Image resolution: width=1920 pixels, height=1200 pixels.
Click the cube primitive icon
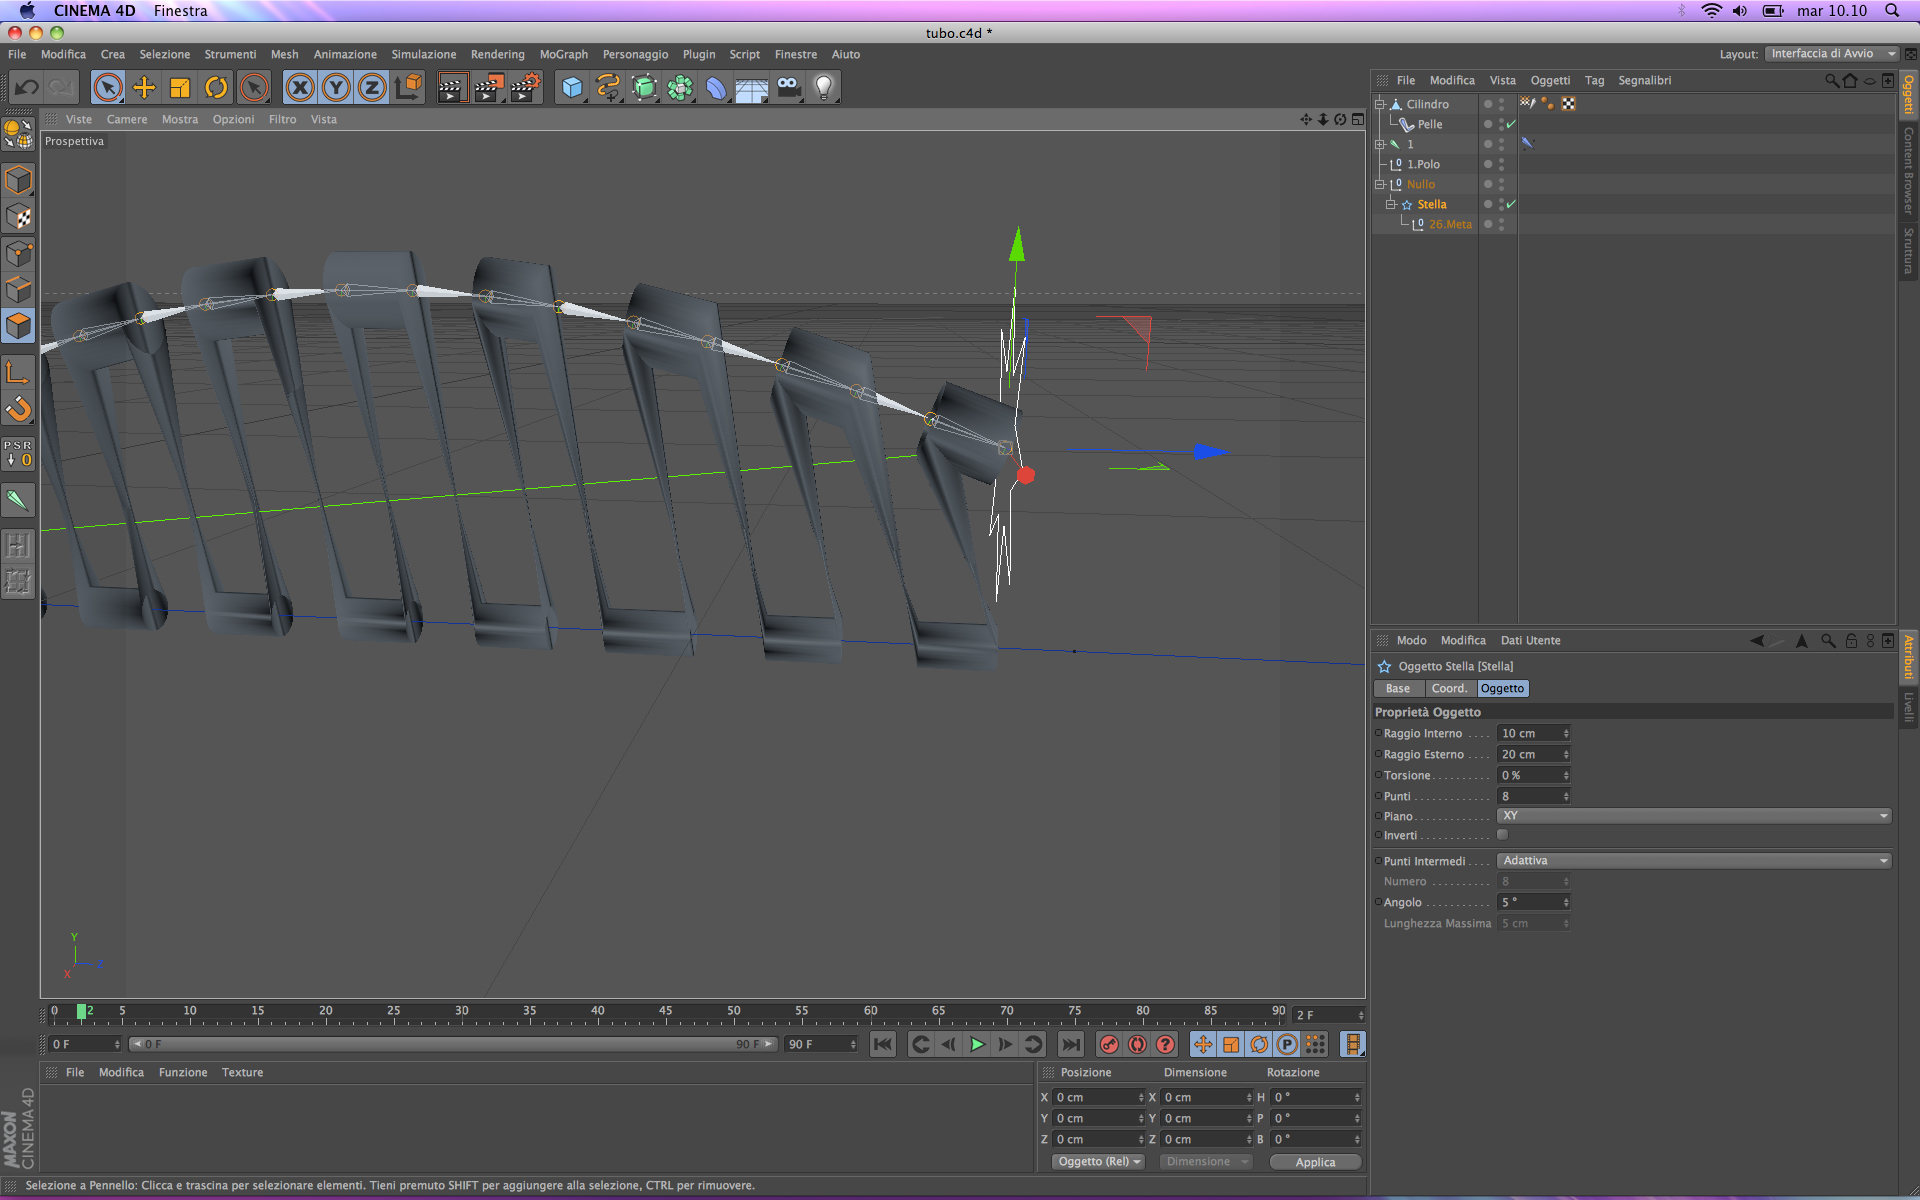point(571,88)
